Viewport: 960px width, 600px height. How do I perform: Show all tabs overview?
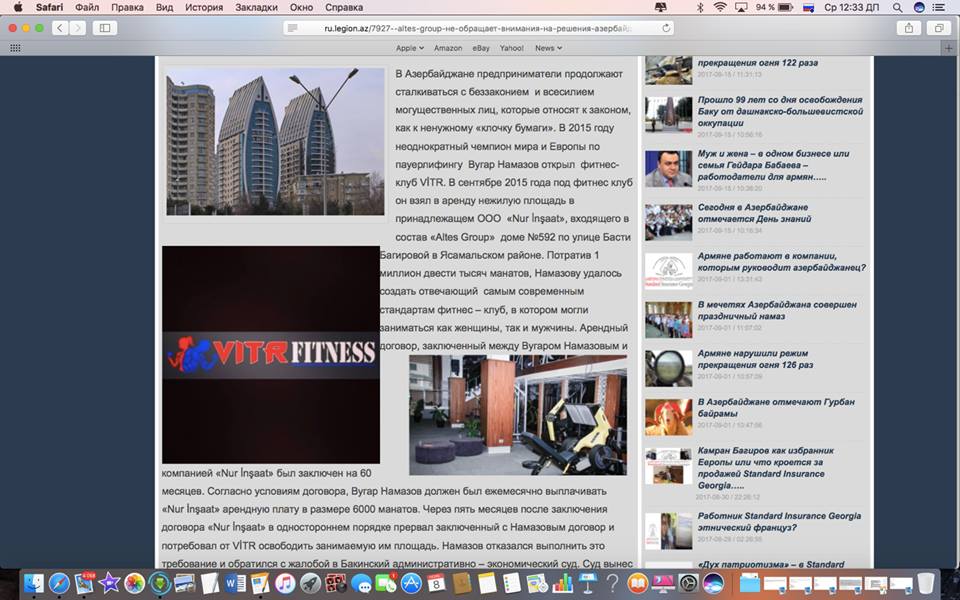click(x=939, y=28)
